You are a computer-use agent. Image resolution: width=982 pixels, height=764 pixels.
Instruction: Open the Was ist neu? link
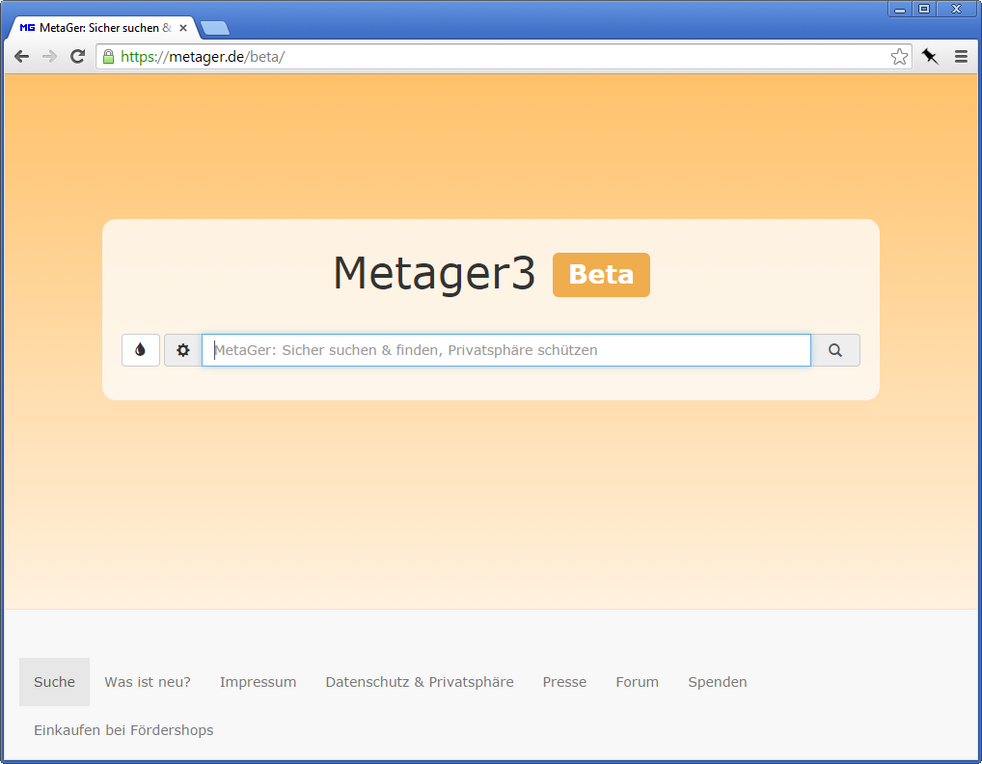tap(147, 682)
